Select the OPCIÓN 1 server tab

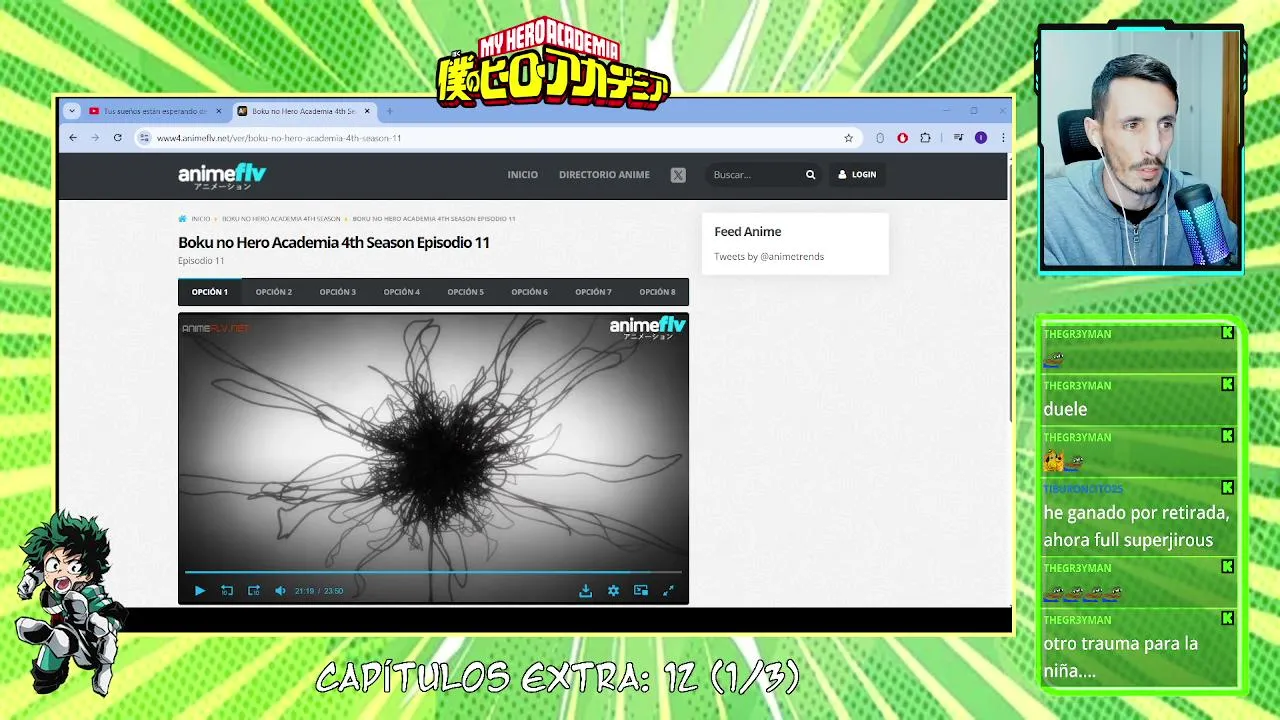210,292
